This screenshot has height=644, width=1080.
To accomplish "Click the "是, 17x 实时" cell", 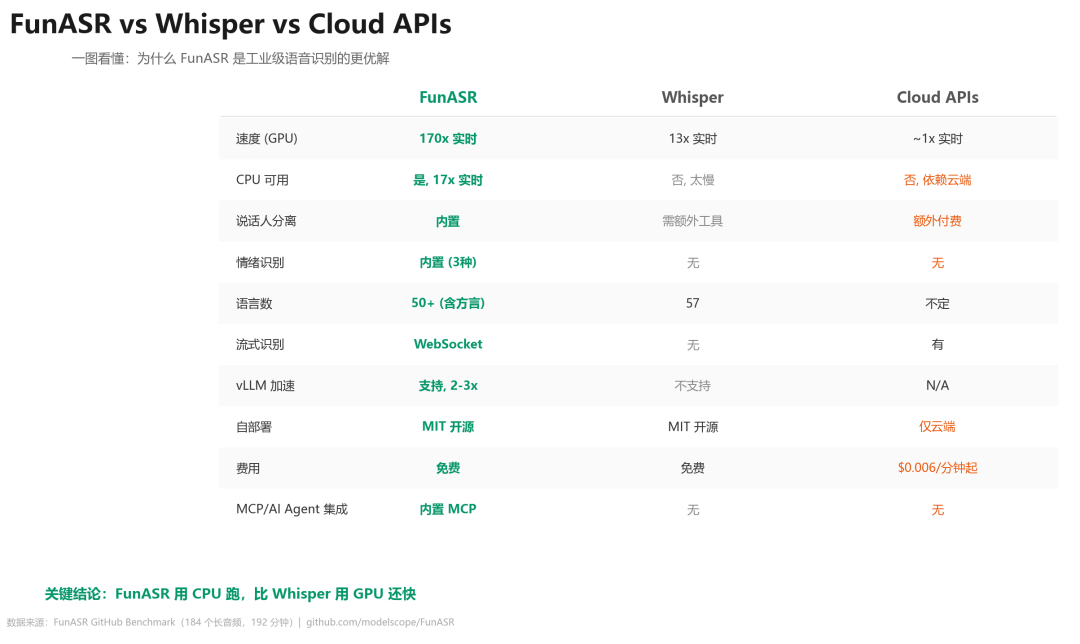I will 448,180.
